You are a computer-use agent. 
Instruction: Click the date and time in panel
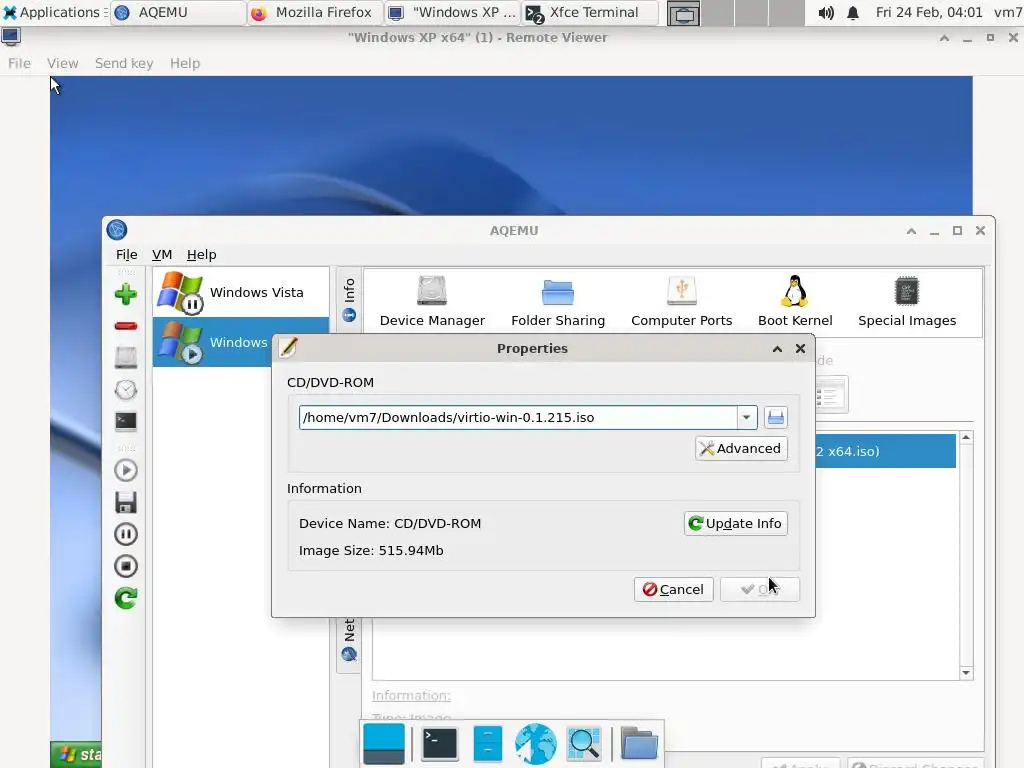click(929, 12)
